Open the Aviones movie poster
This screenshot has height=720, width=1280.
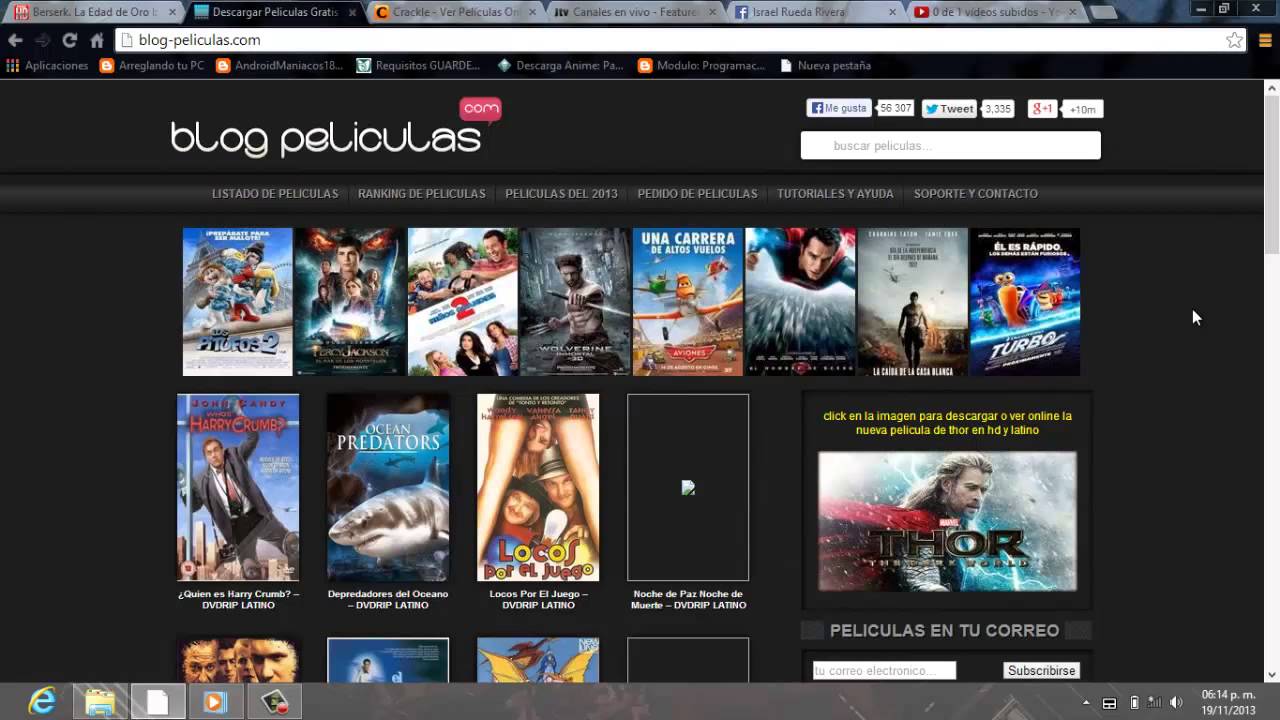(x=688, y=302)
